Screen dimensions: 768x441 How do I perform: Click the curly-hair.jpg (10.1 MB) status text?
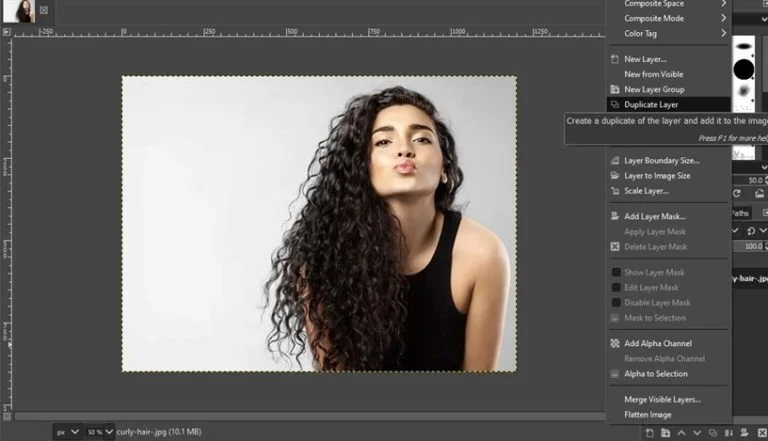tap(159, 432)
